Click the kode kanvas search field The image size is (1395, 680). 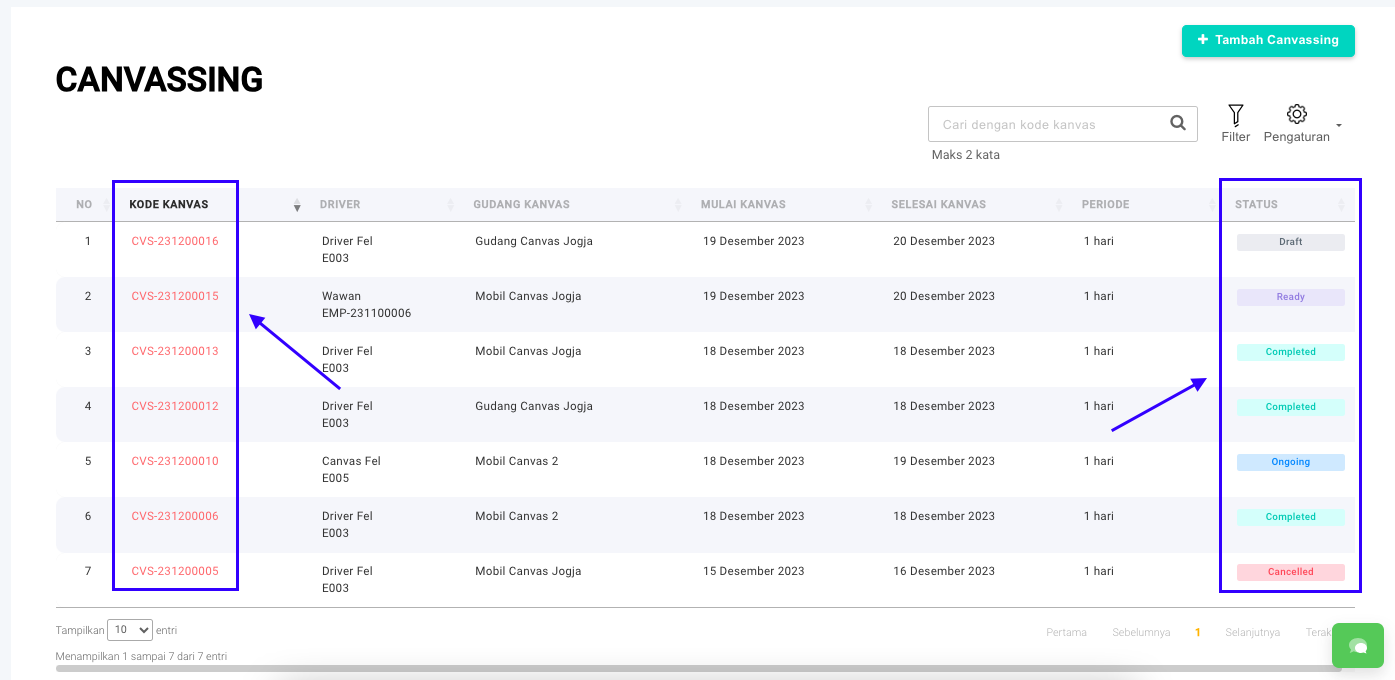point(1050,125)
